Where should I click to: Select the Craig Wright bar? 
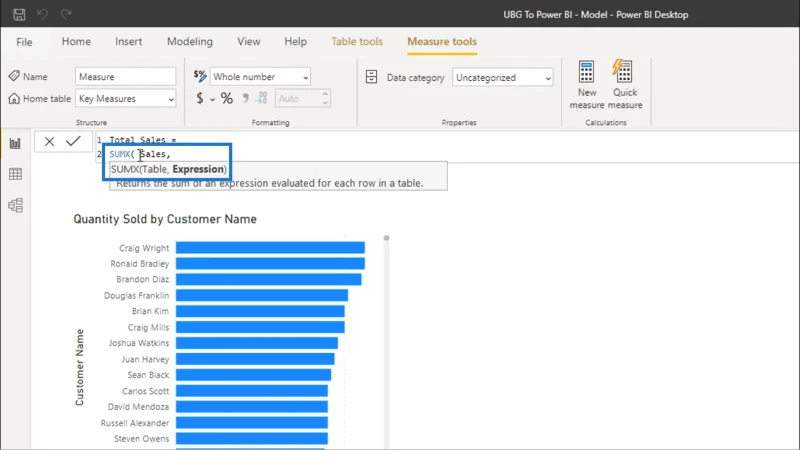(270, 247)
